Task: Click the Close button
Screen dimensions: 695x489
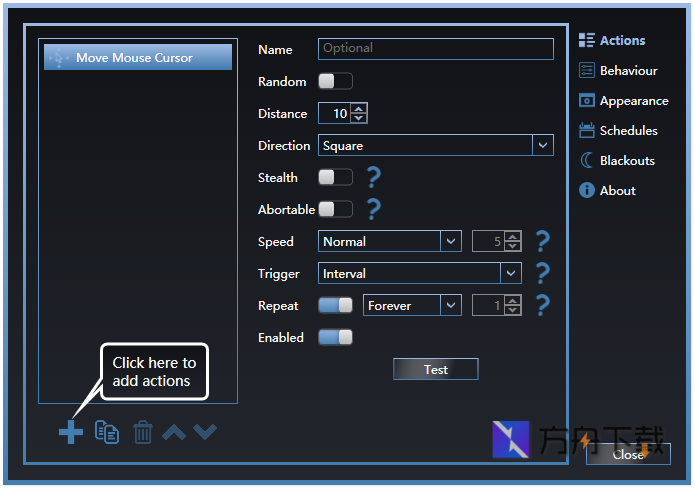Action: click(x=628, y=454)
